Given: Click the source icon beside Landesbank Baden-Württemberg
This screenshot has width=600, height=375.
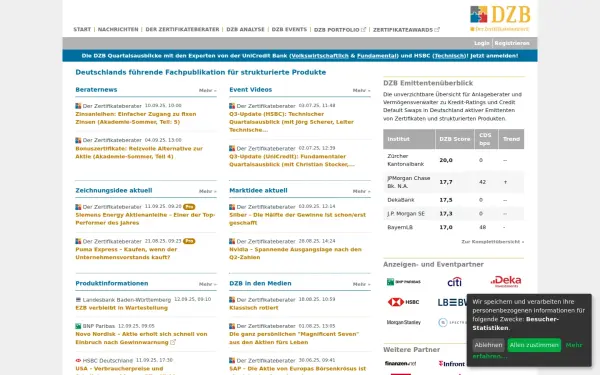Looking at the screenshot, I should click(x=78, y=300).
